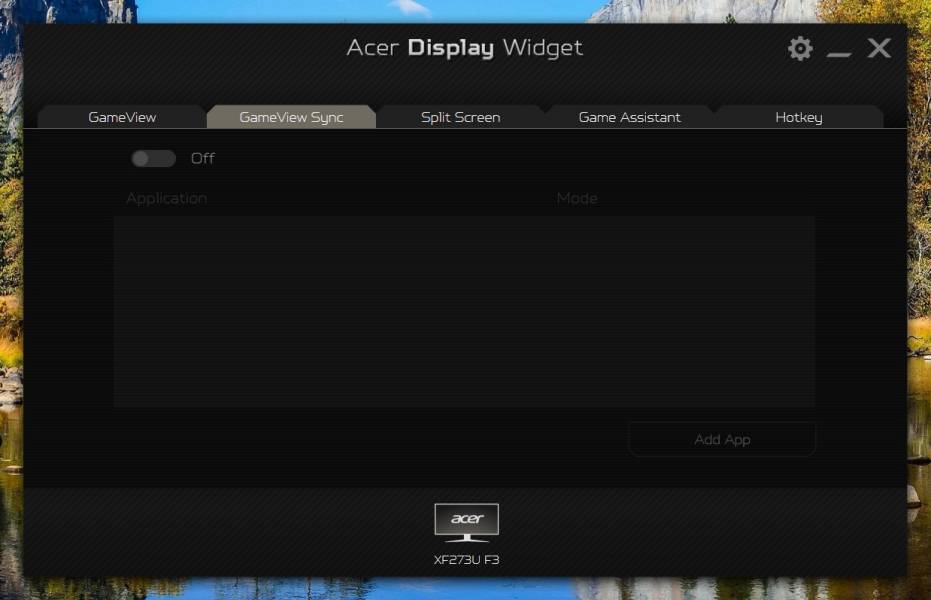This screenshot has height=600, width=931.
Task: Click the Mode column header
Action: click(x=577, y=198)
